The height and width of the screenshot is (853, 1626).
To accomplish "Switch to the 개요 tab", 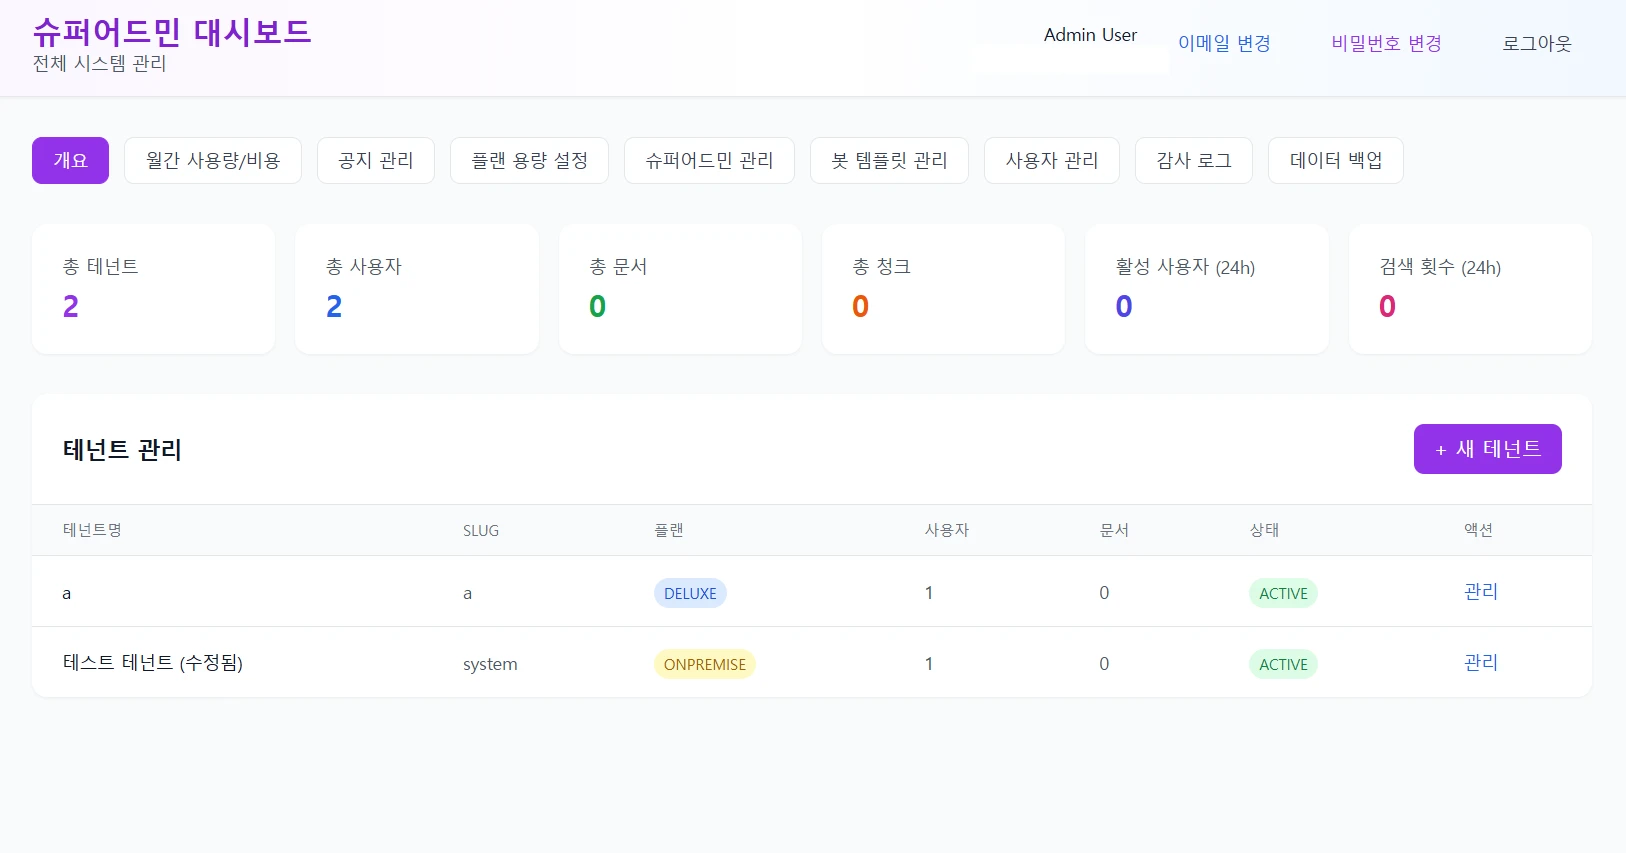I will click(x=70, y=160).
